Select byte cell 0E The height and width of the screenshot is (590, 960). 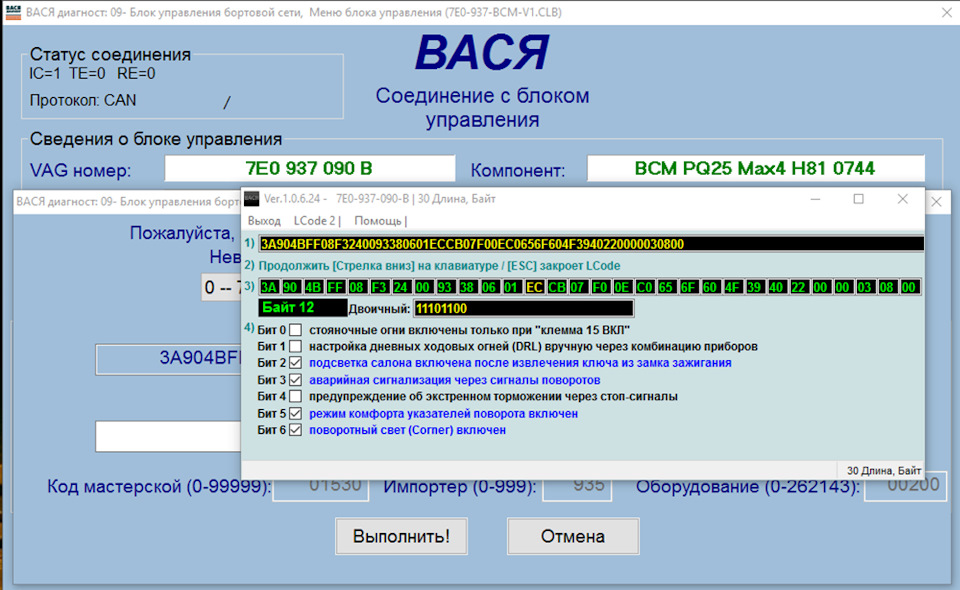click(622, 287)
